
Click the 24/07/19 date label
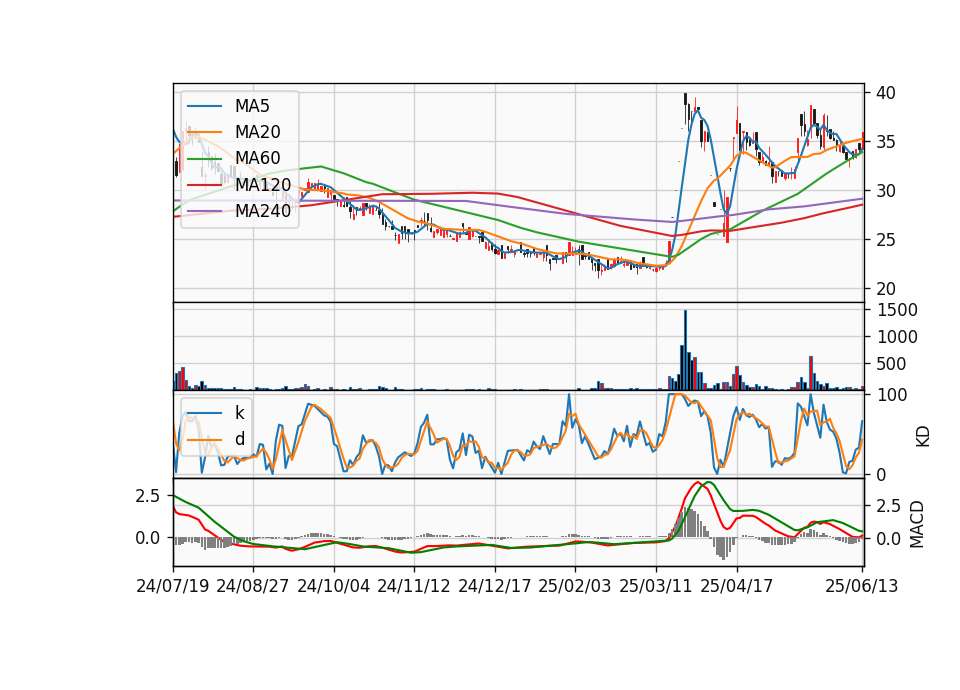coord(173,586)
